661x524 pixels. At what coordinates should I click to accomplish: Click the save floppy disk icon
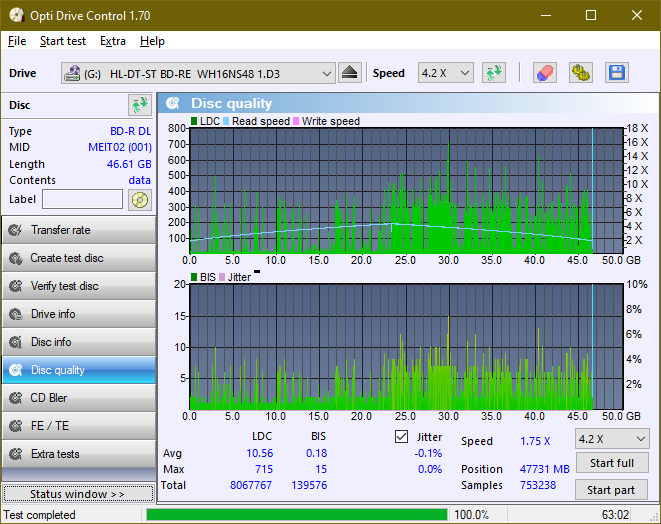pos(616,73)
